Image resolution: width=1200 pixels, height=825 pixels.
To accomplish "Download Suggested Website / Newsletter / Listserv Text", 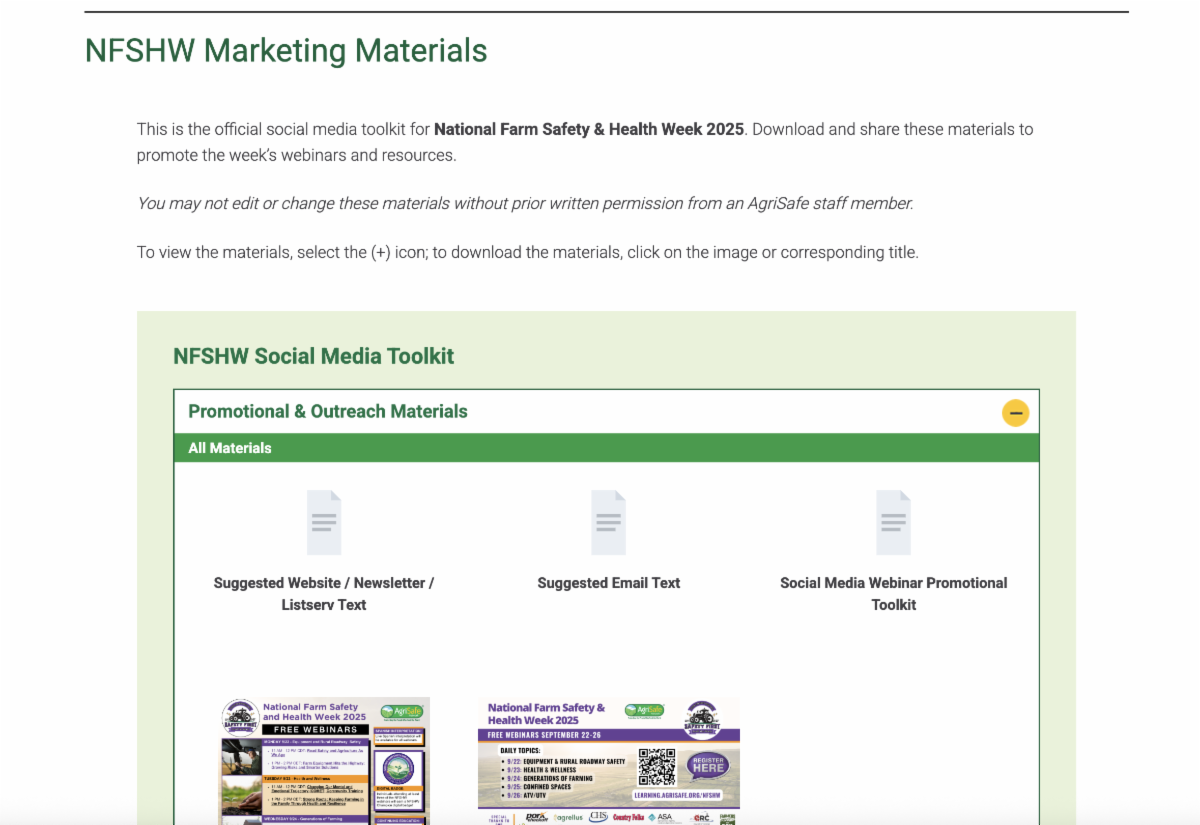I will 324,594.
